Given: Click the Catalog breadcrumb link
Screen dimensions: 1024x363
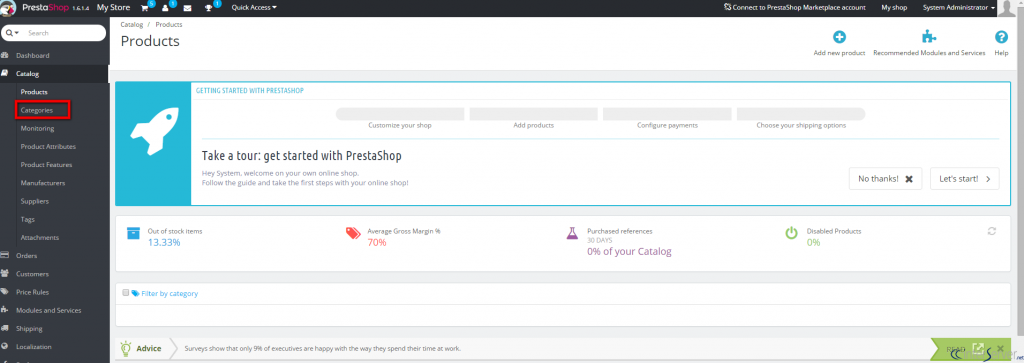Looking at the screenshot, I should pyautogui.click(x=131, y=24).
